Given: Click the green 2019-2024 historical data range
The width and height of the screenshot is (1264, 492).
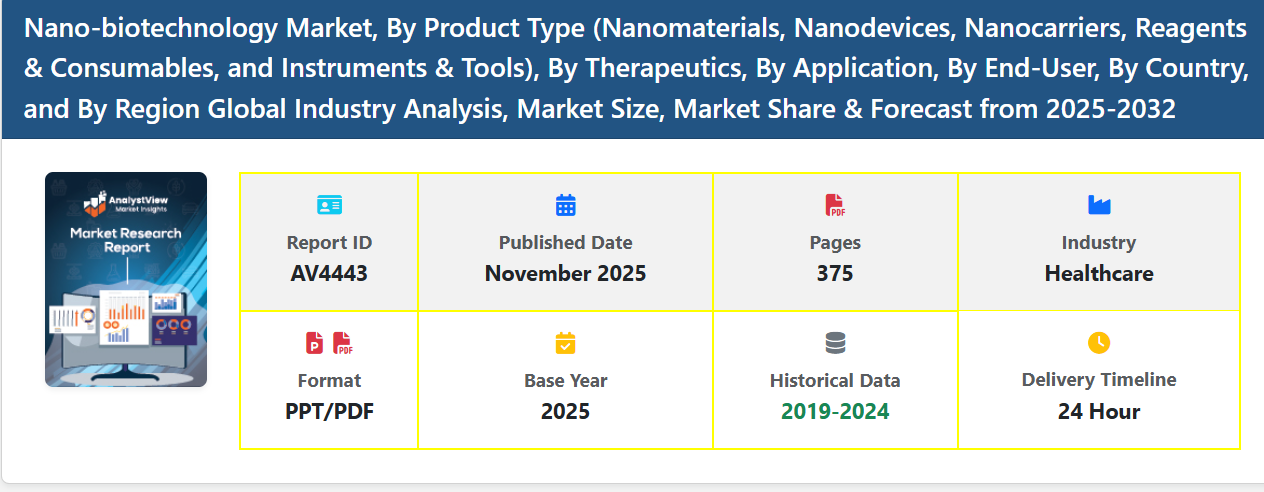Looking at the screenshot, I should pyautogui.click(x=835, y=411).
